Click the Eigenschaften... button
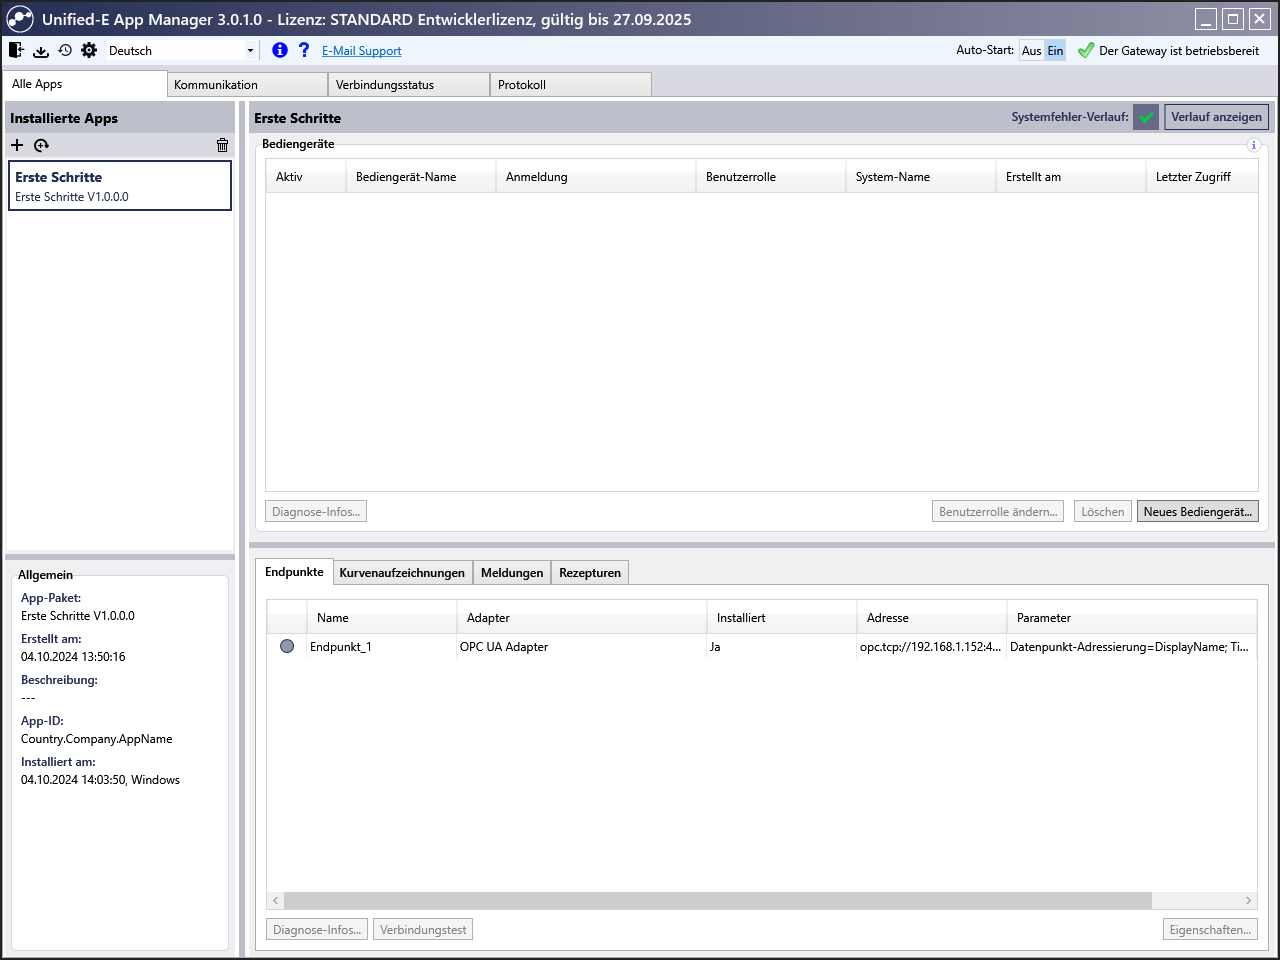1280x960 pixels. coord(1210,929)
